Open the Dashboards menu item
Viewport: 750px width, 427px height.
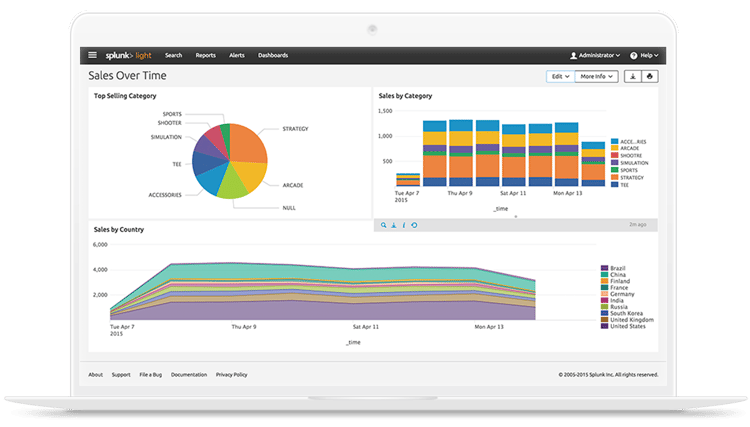click(x=273, y=55)
